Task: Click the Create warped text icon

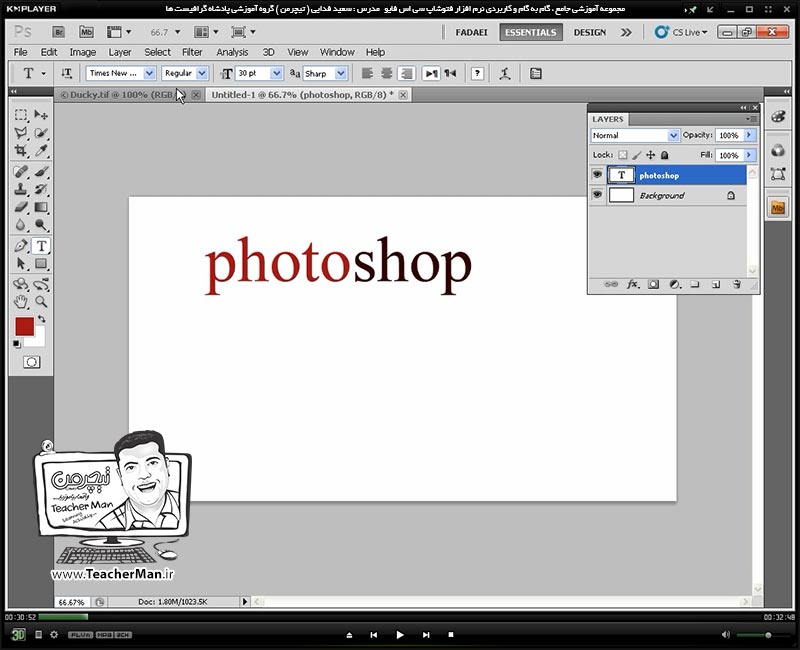Action: (505, 73)
